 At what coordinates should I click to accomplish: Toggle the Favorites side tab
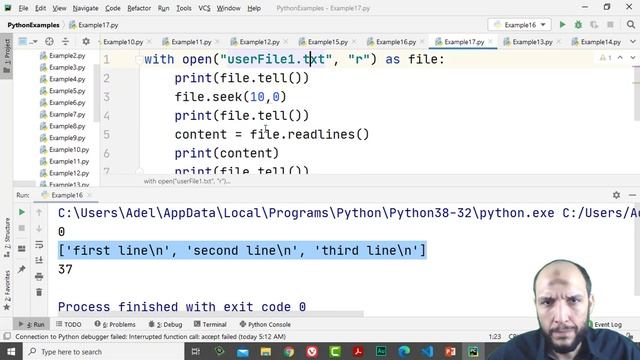pos(7,290)
